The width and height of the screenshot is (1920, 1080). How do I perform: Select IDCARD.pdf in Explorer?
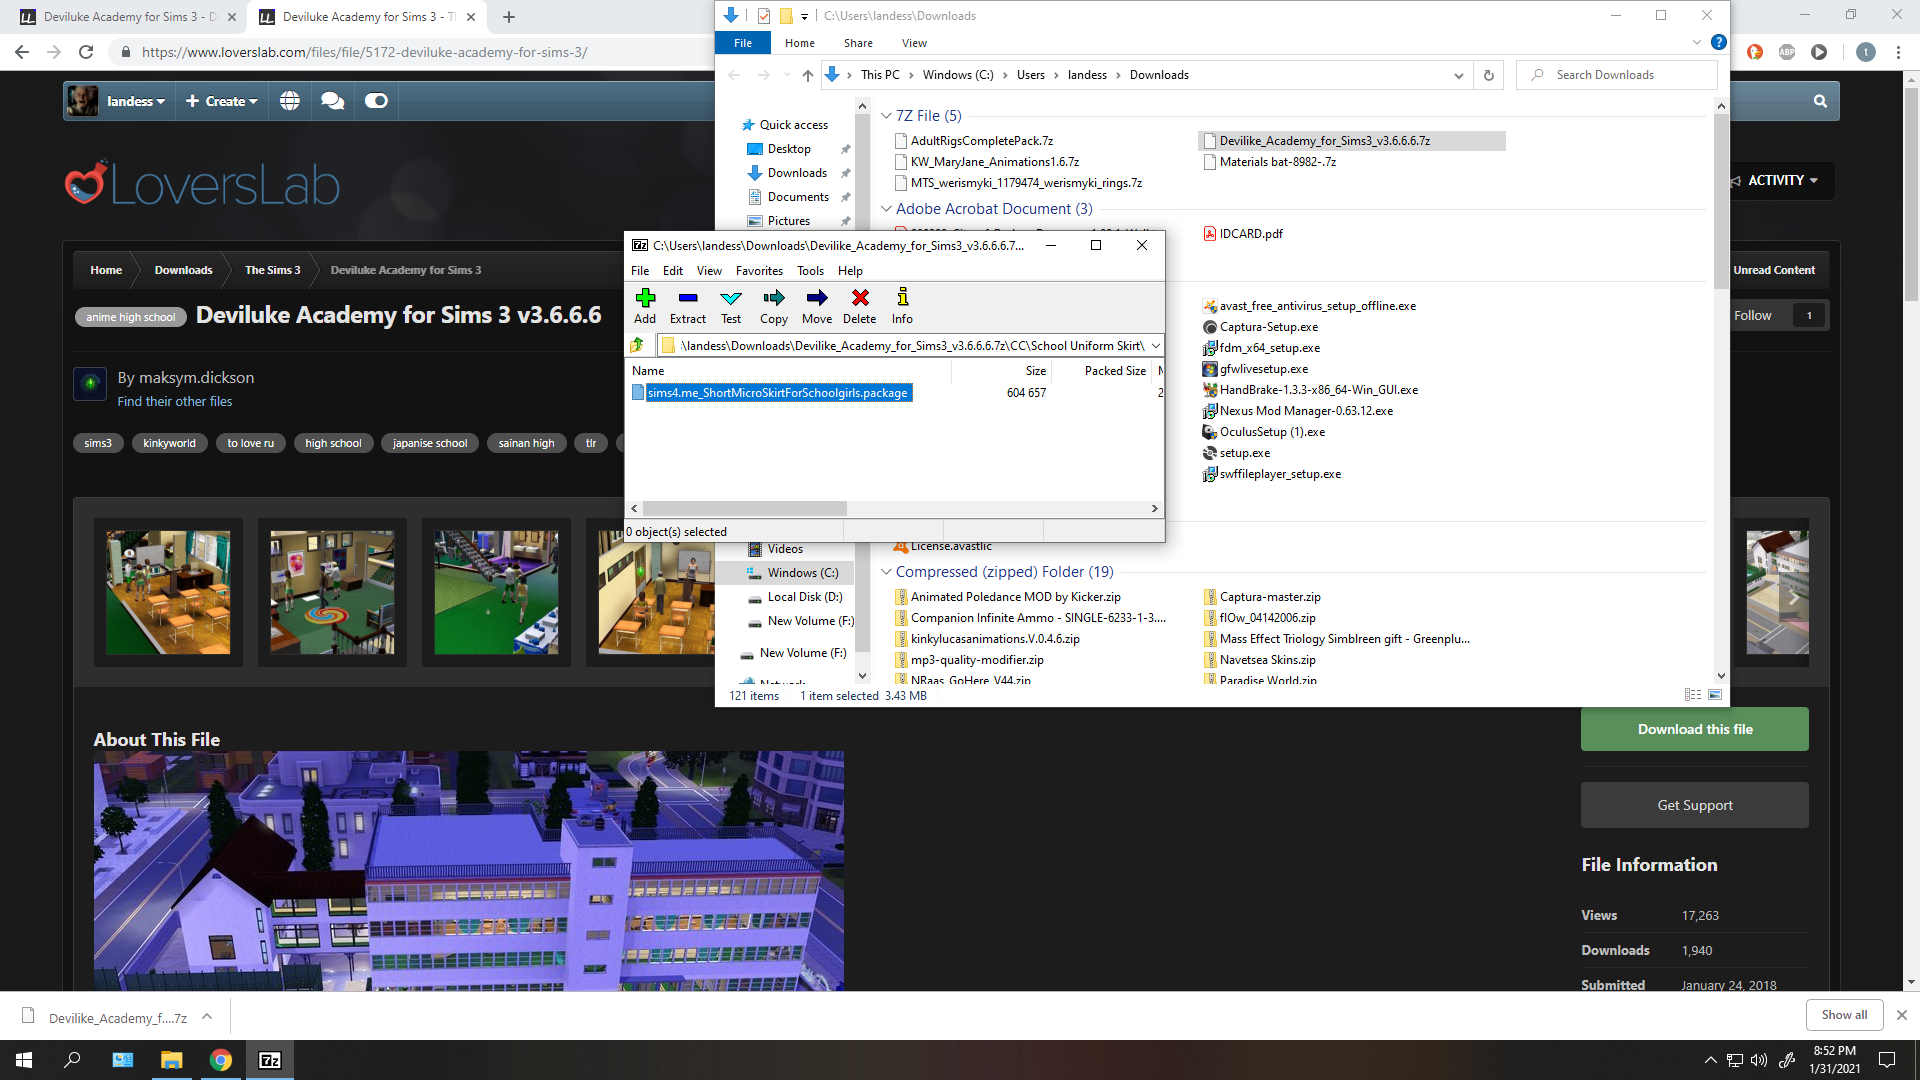1243,234
